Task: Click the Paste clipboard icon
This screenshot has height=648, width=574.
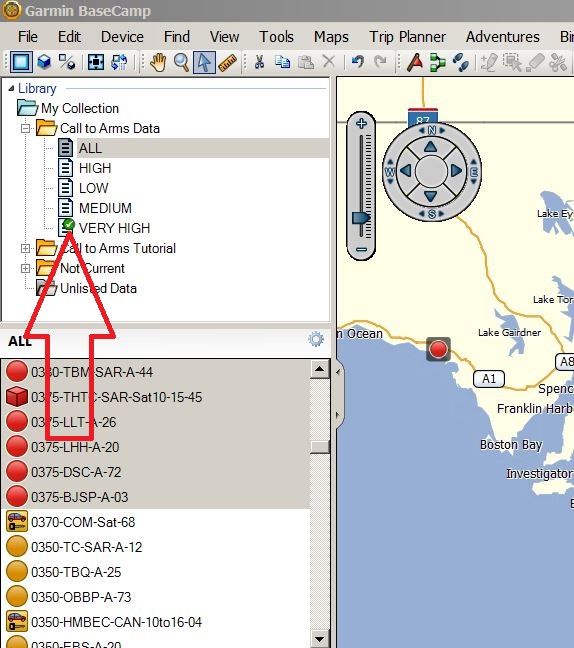Action: click(306, 62)
